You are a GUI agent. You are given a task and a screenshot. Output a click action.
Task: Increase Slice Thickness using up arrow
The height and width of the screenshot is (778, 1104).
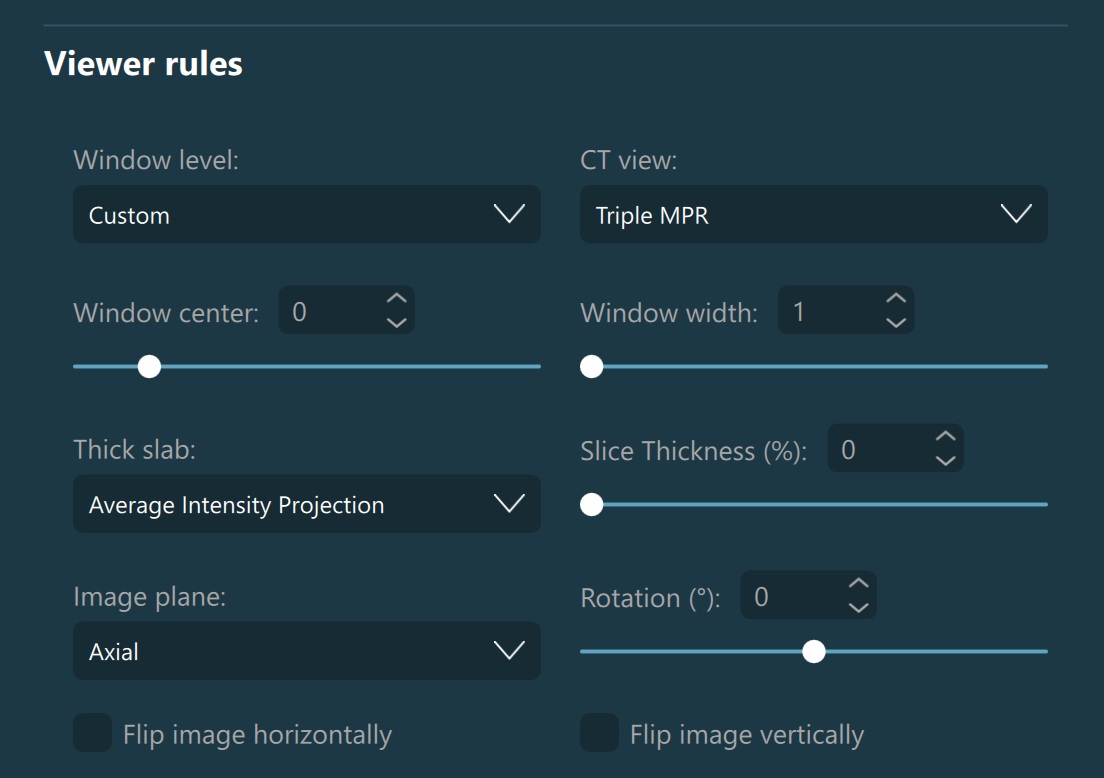tap(945, 438)
